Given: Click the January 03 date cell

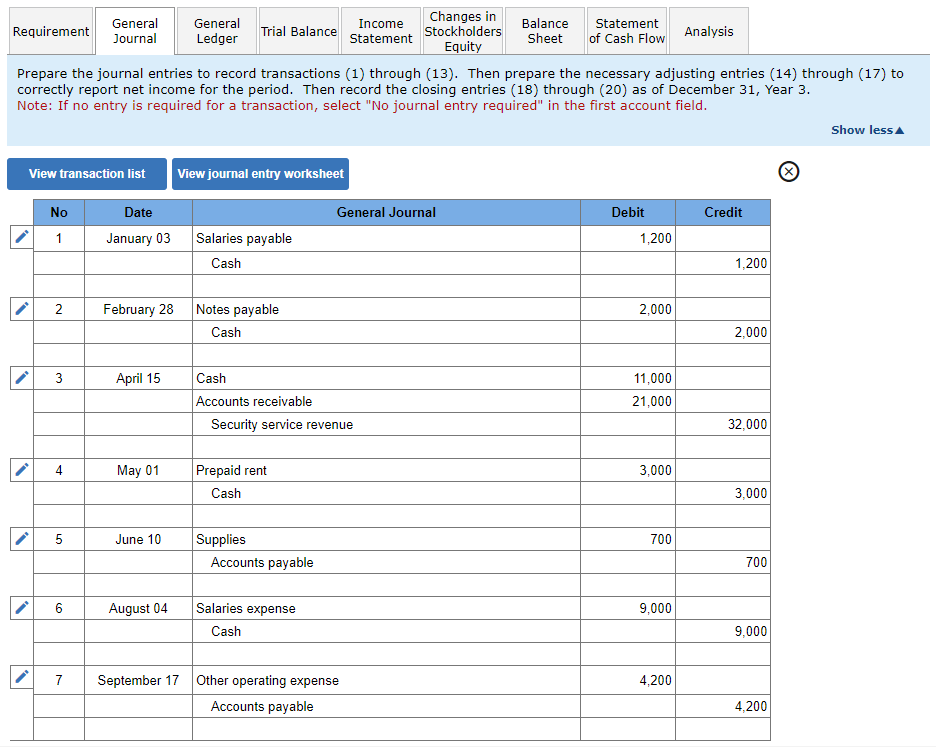Looking at the screenshot, I should [138, 238].
